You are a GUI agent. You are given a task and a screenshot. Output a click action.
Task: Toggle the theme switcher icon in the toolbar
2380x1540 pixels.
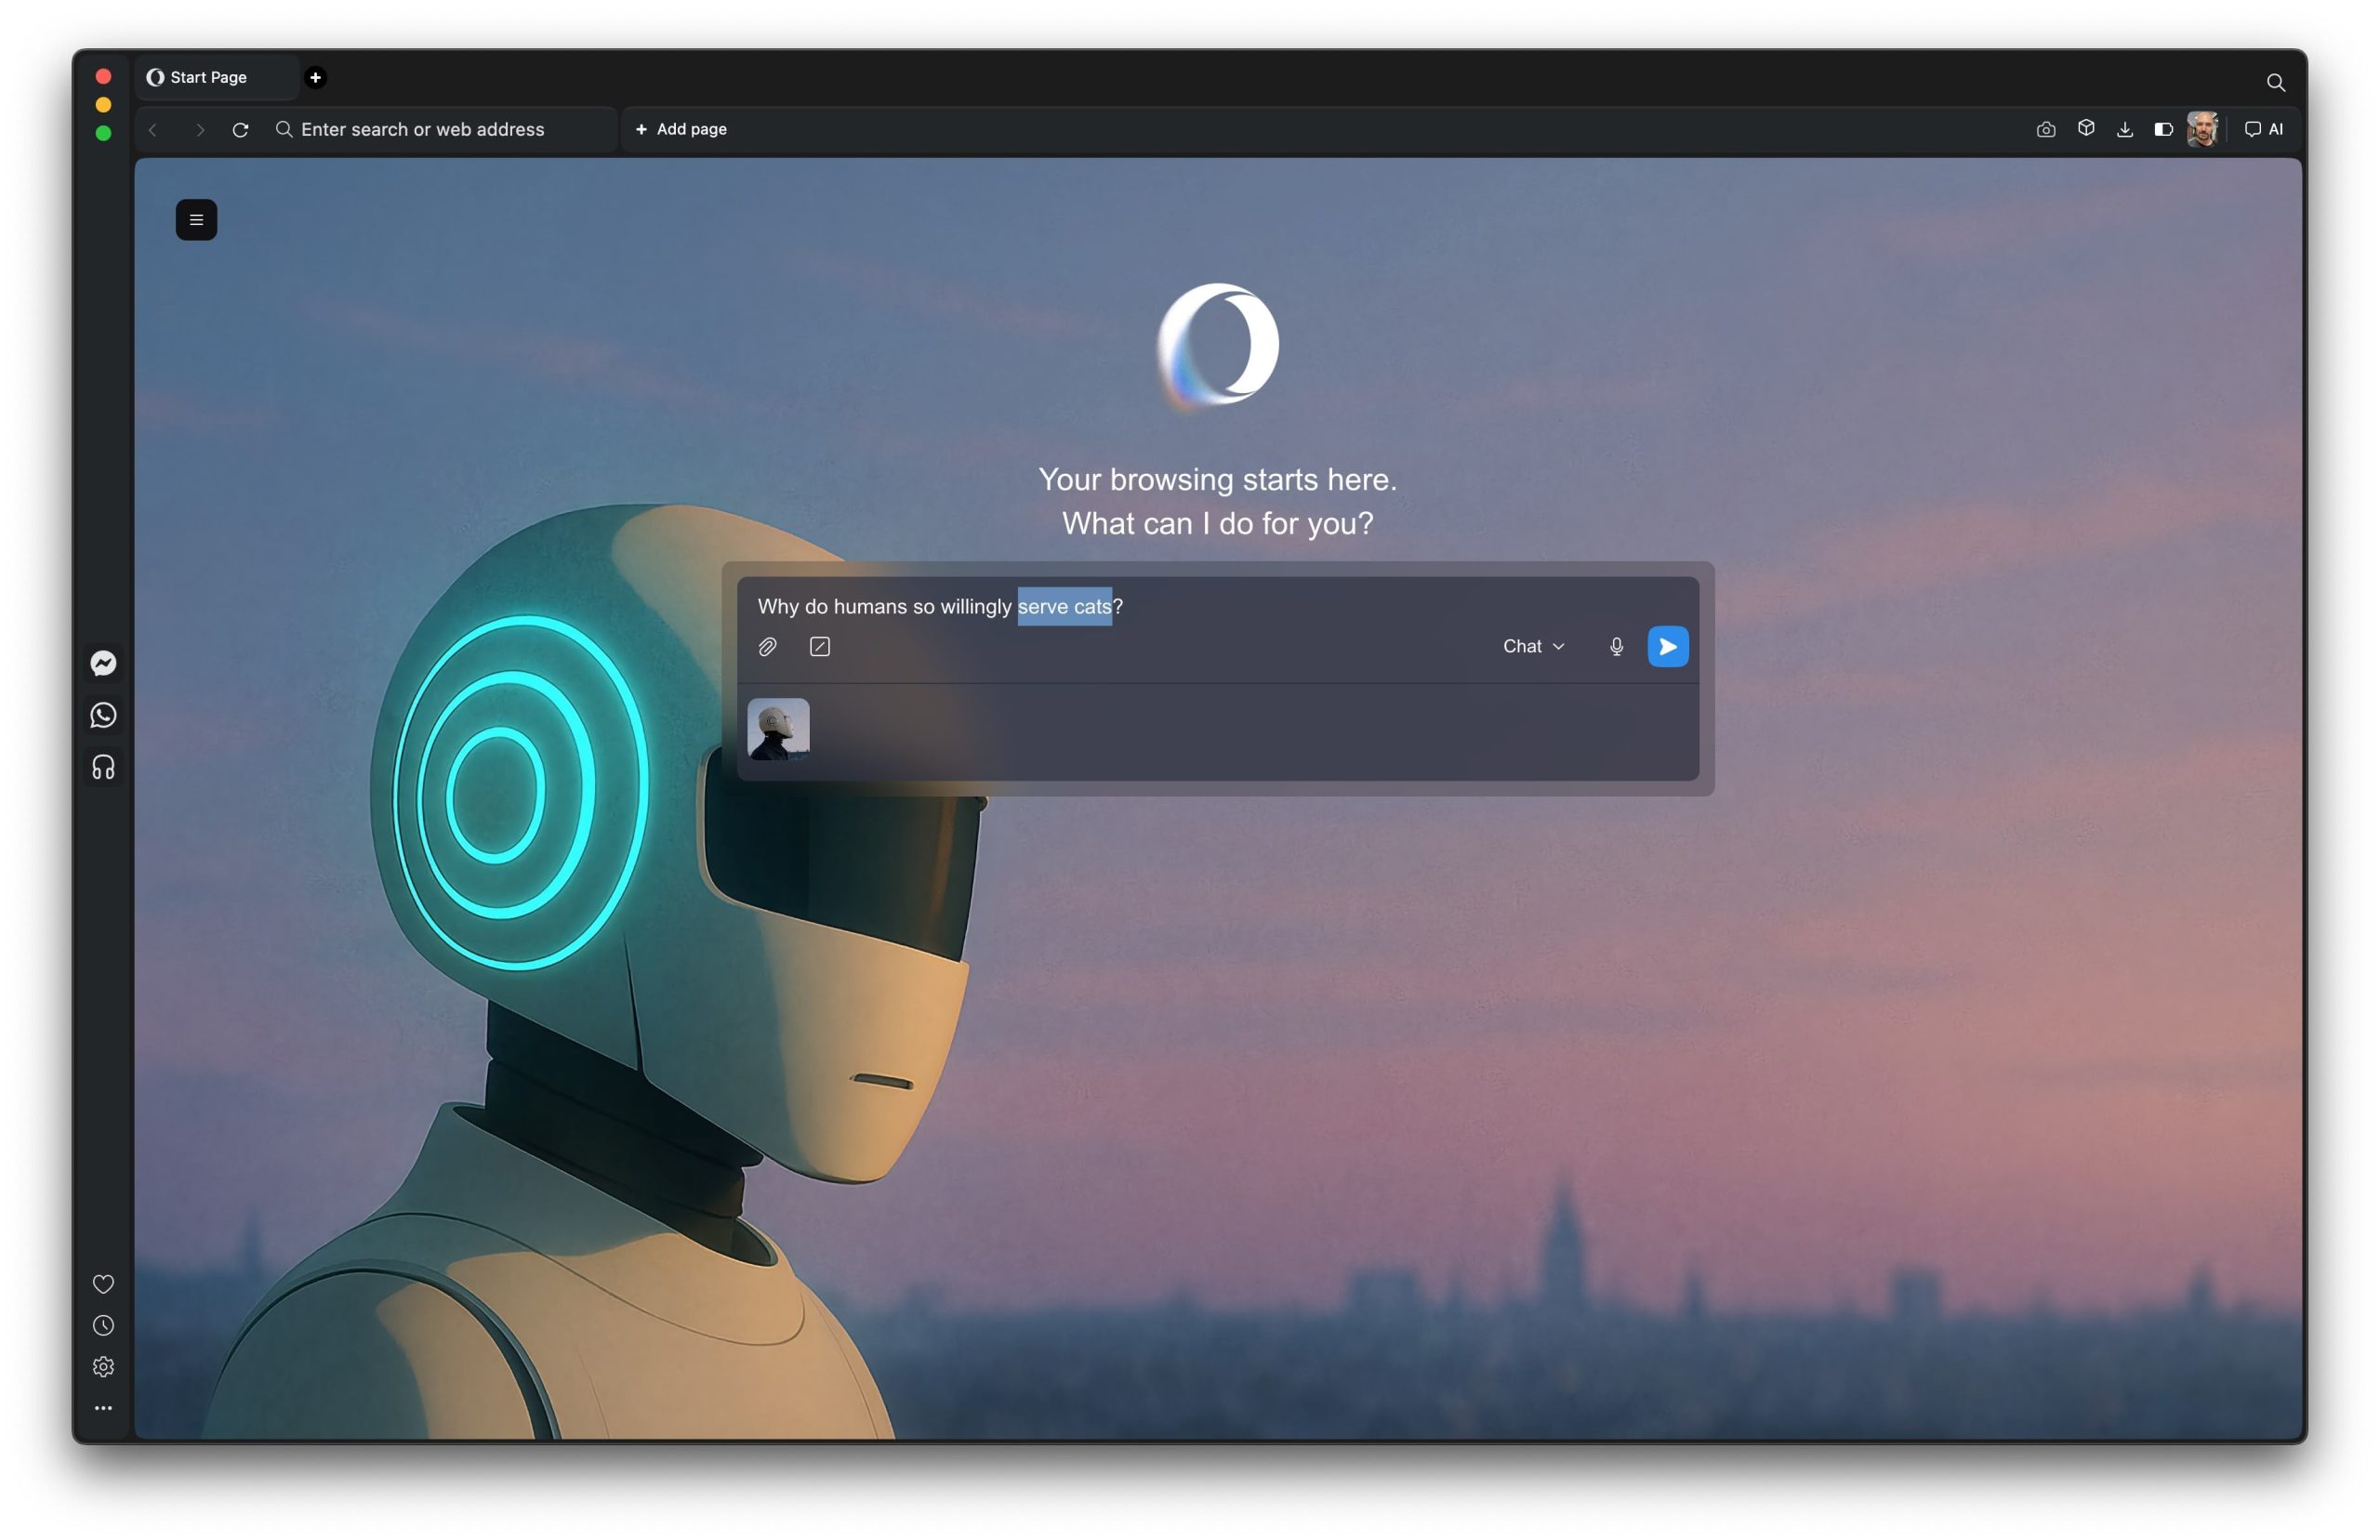click(x=2164, y=129)
